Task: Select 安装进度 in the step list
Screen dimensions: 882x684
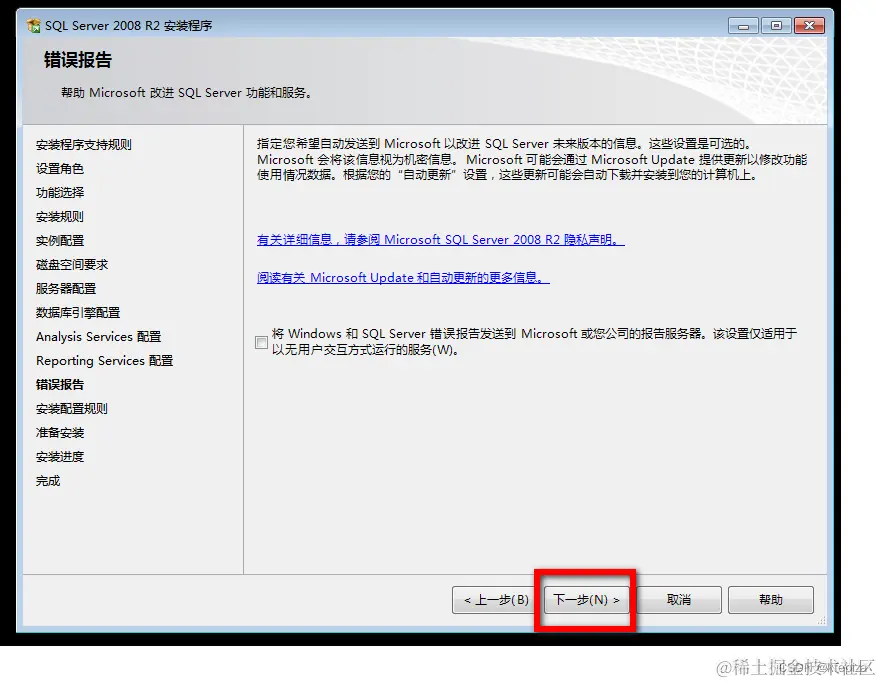Action: click(60, 457)
